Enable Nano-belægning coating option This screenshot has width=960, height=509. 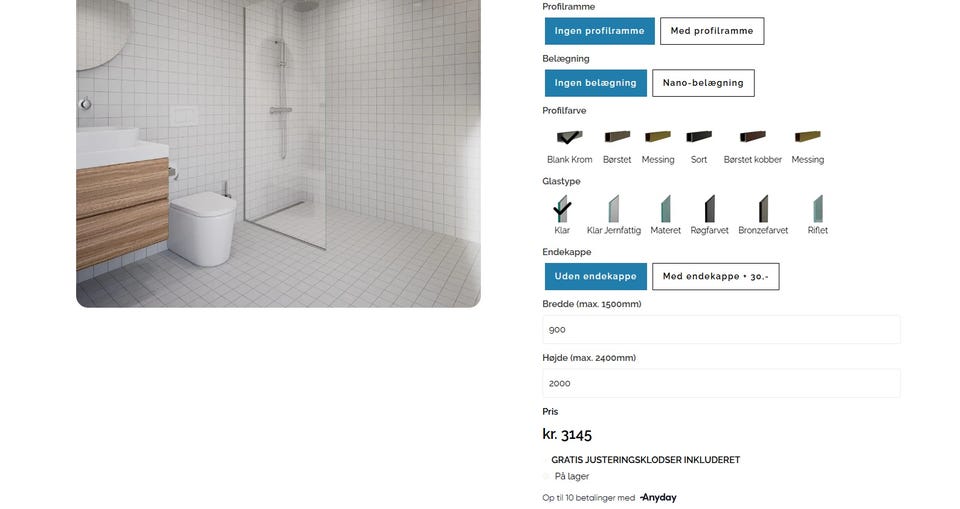pos(703,83)
